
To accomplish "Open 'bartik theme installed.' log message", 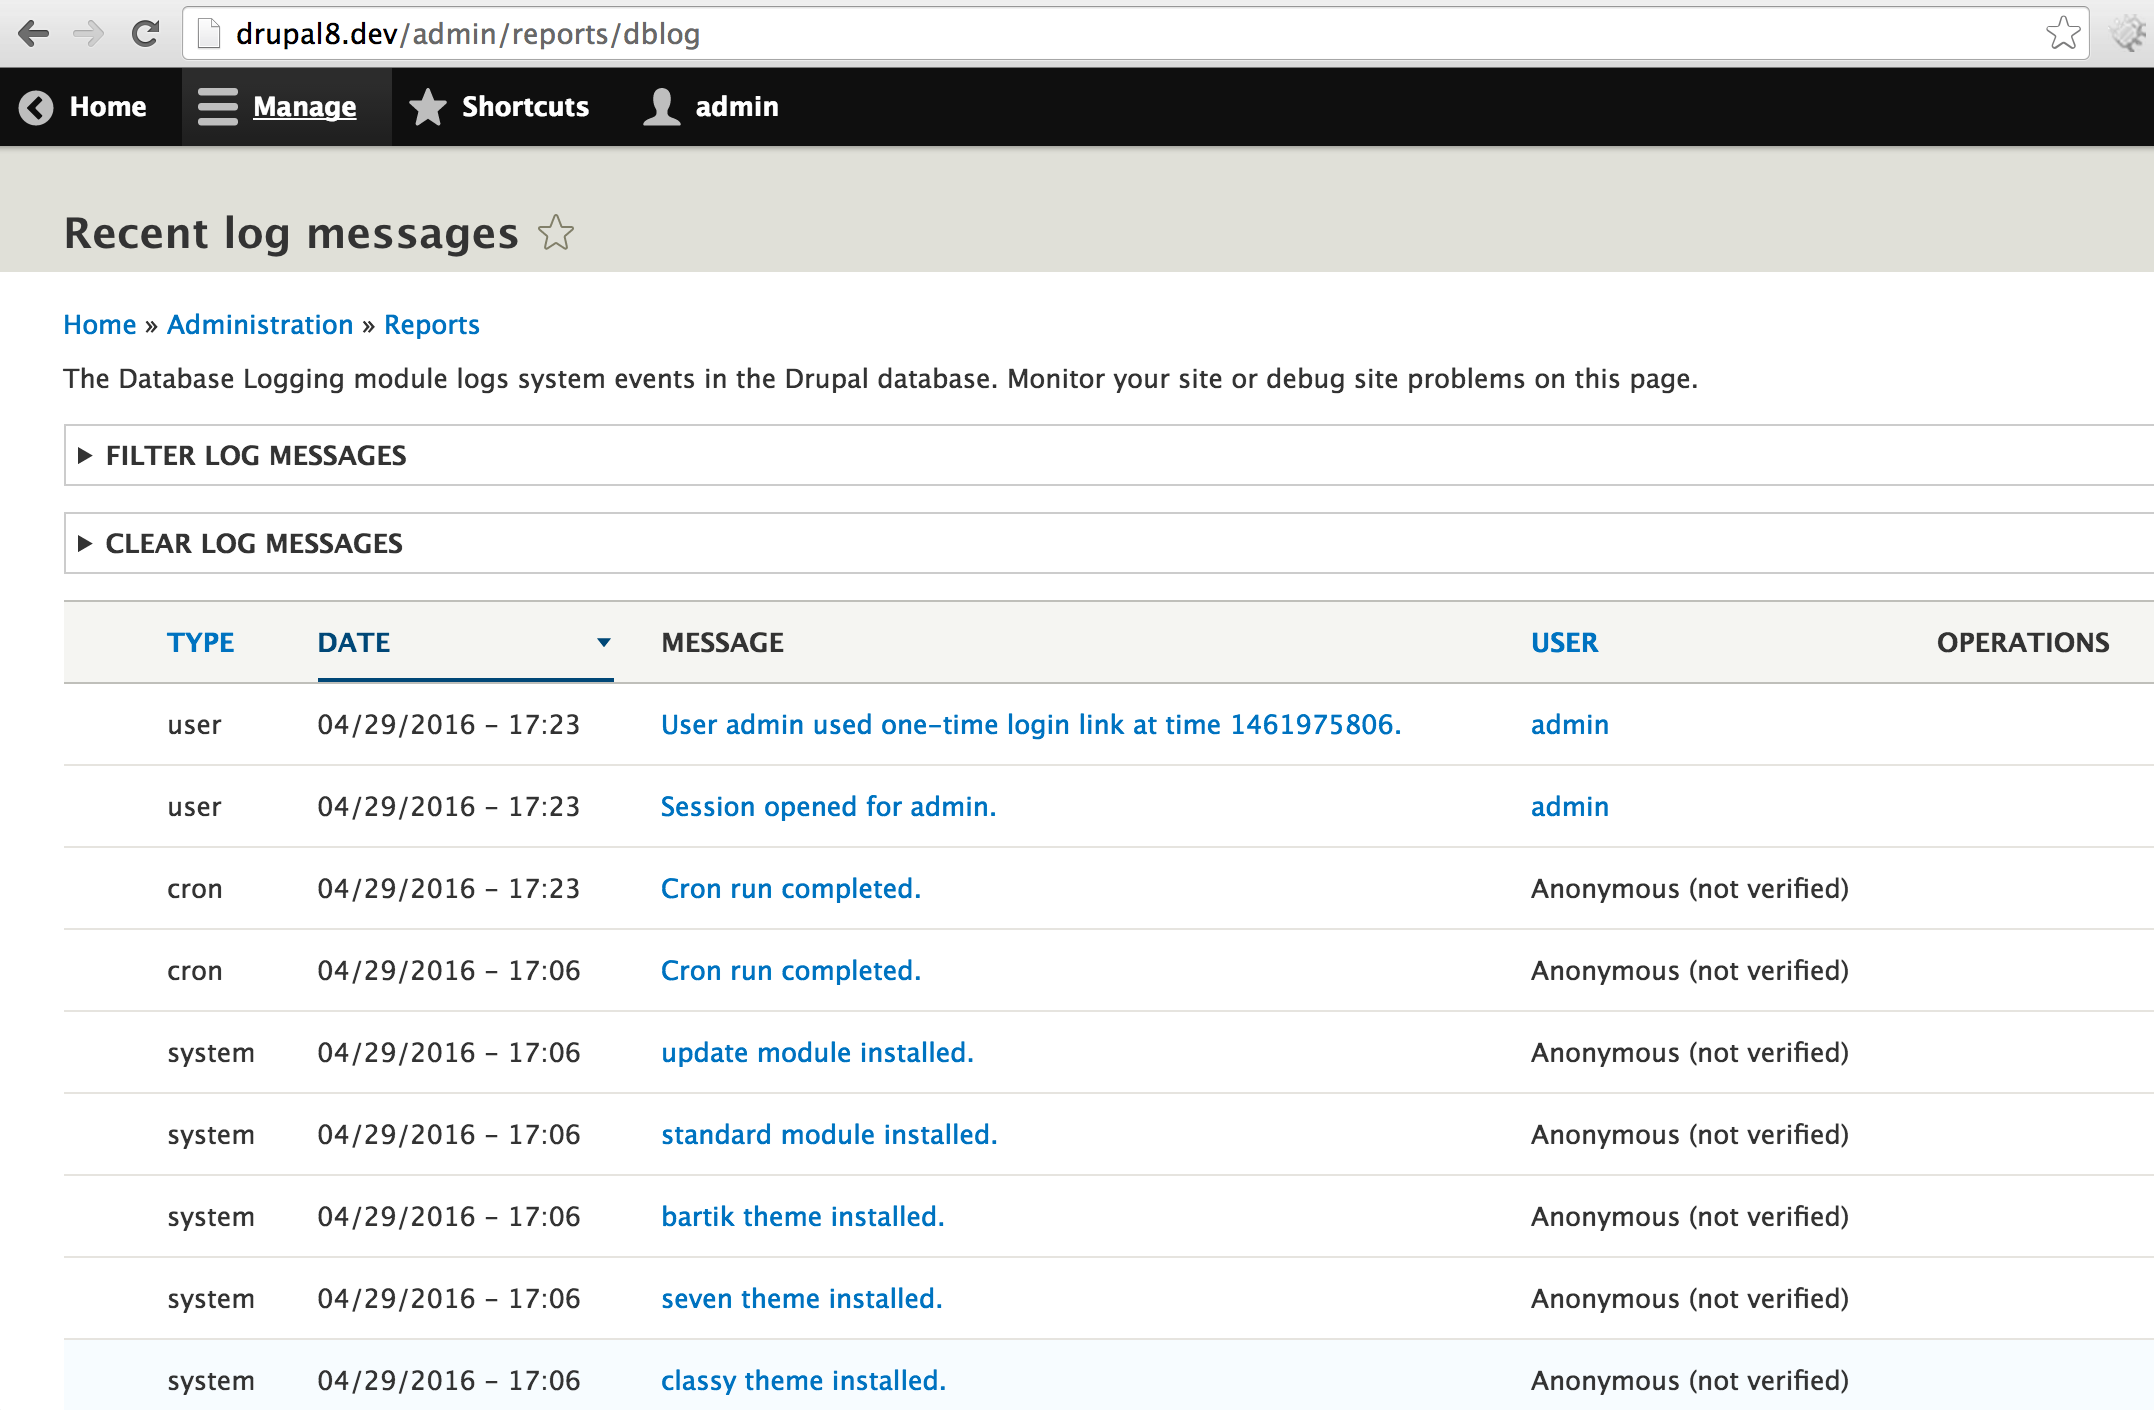I will click(802, 1217).
